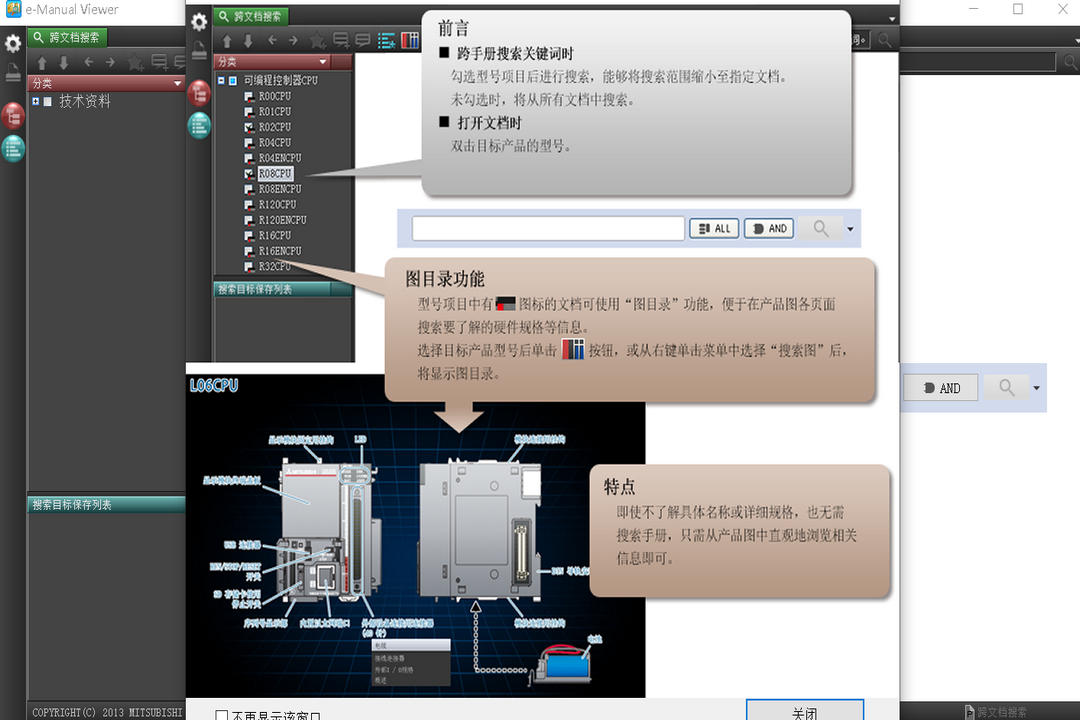Screen dimensions: 1080x720
Task: Open the search options dropdown beside magnifier
Action: click(x=850, y=228)
